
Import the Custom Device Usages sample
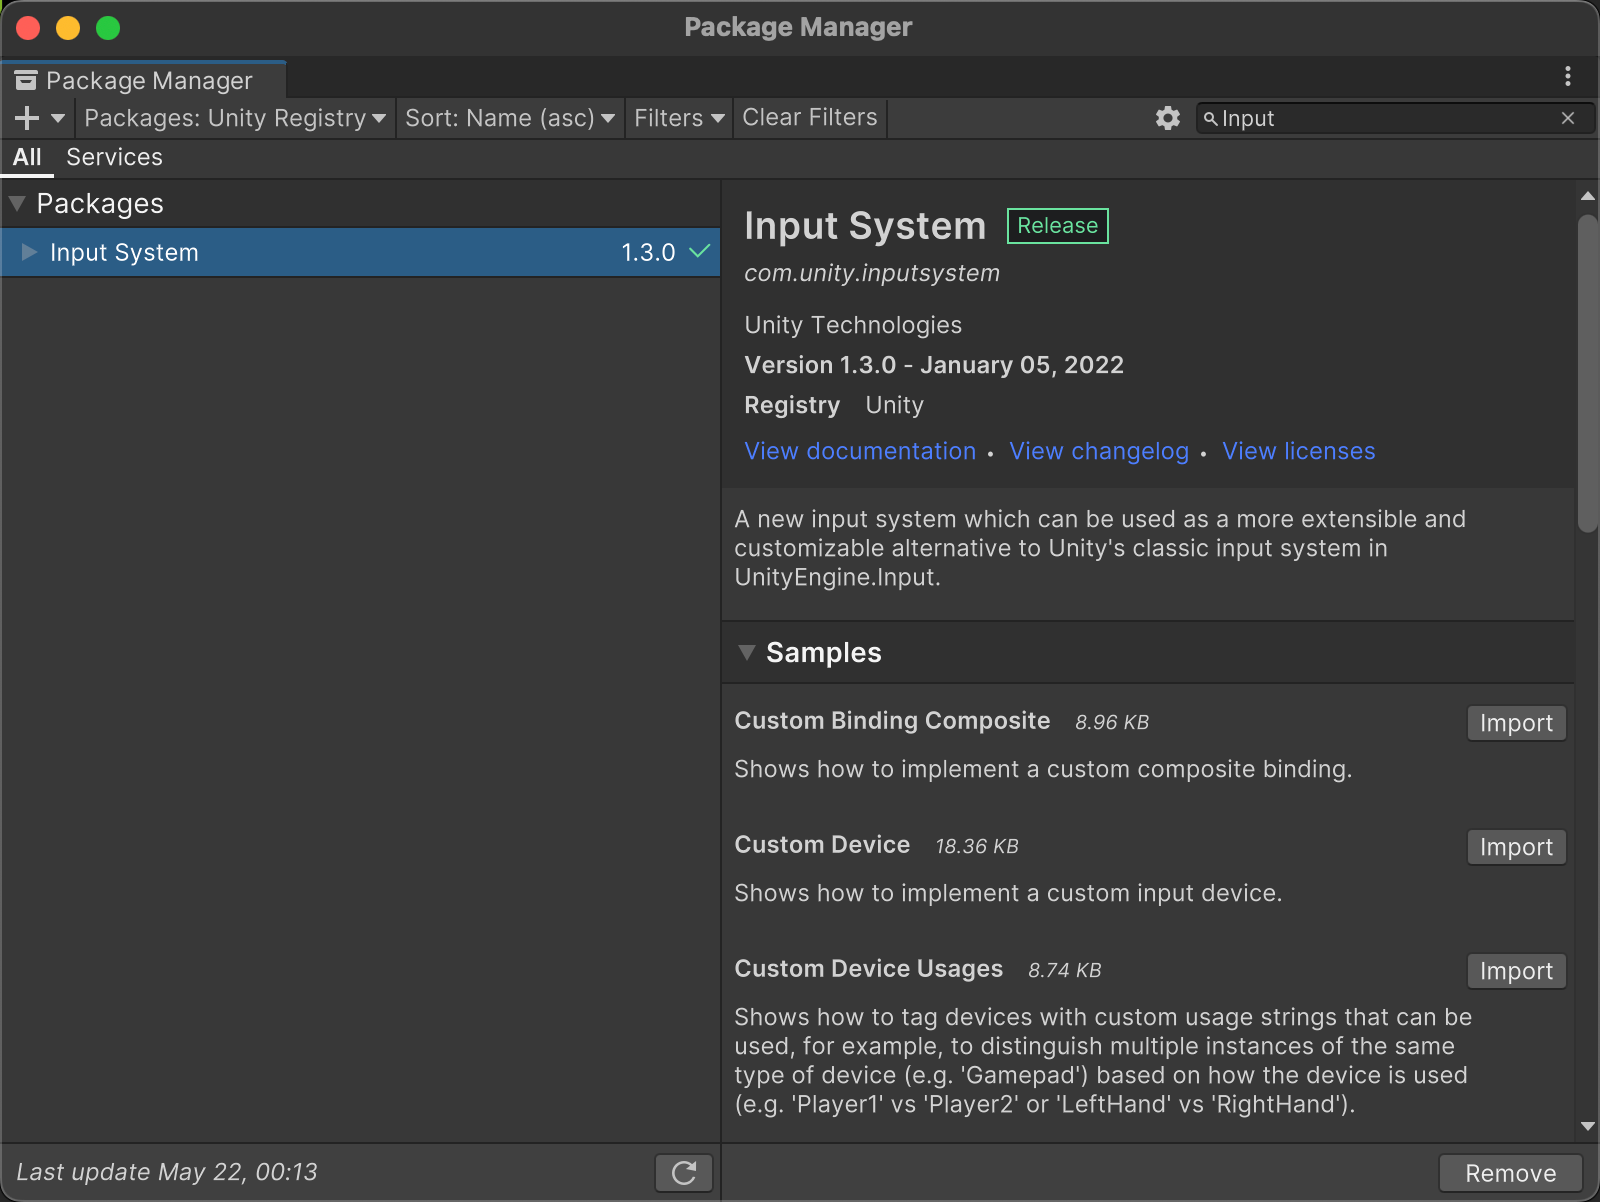pyautogui.click(x=1516, y=971)
